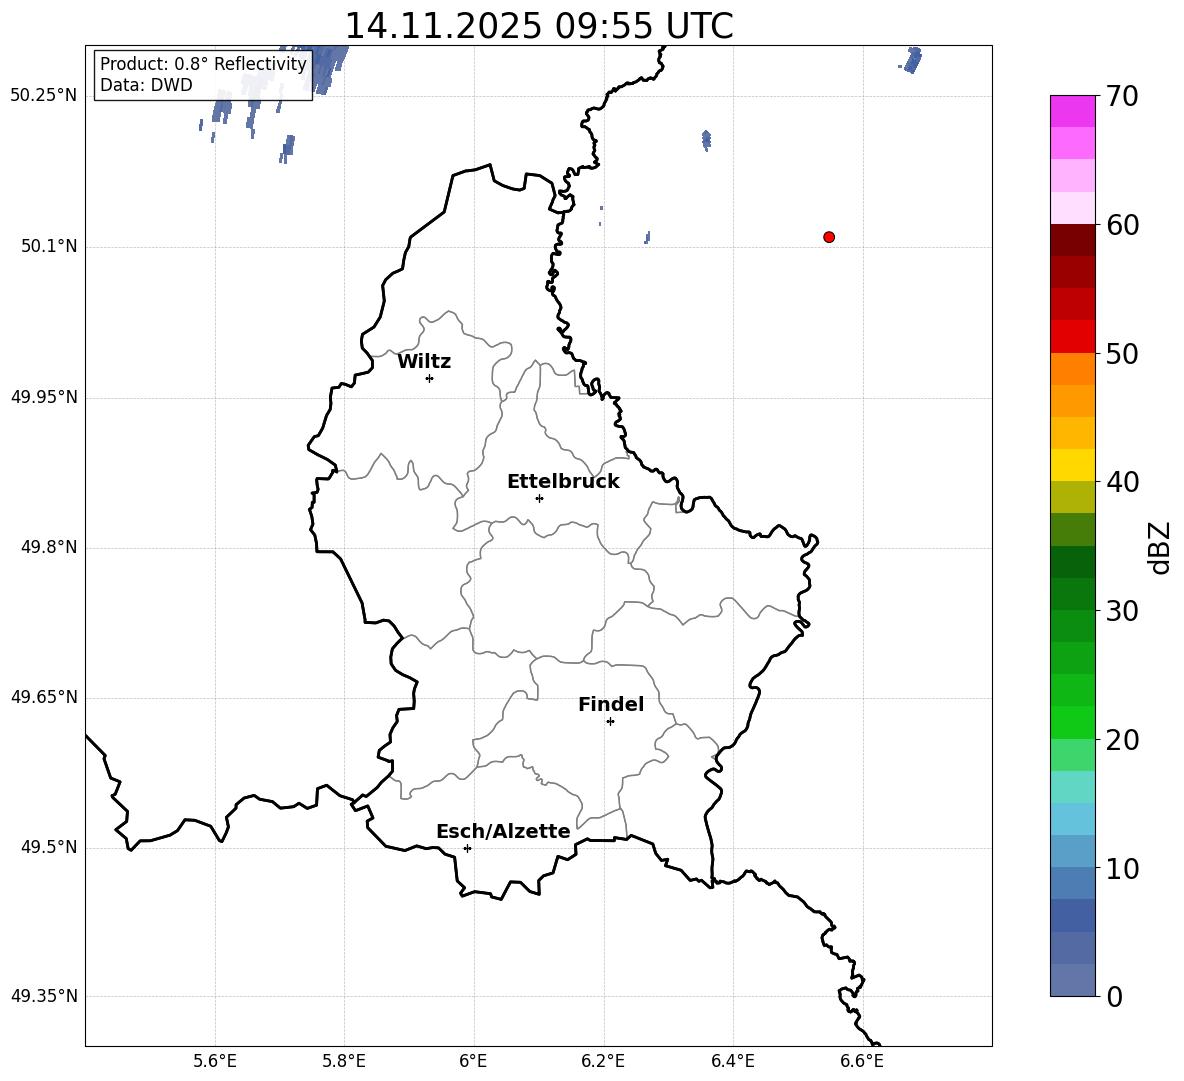The height and width of the screenshot is (1081, 1184).
Task: Click the radar echo in the top-right corner
Action: click(912, 60)
